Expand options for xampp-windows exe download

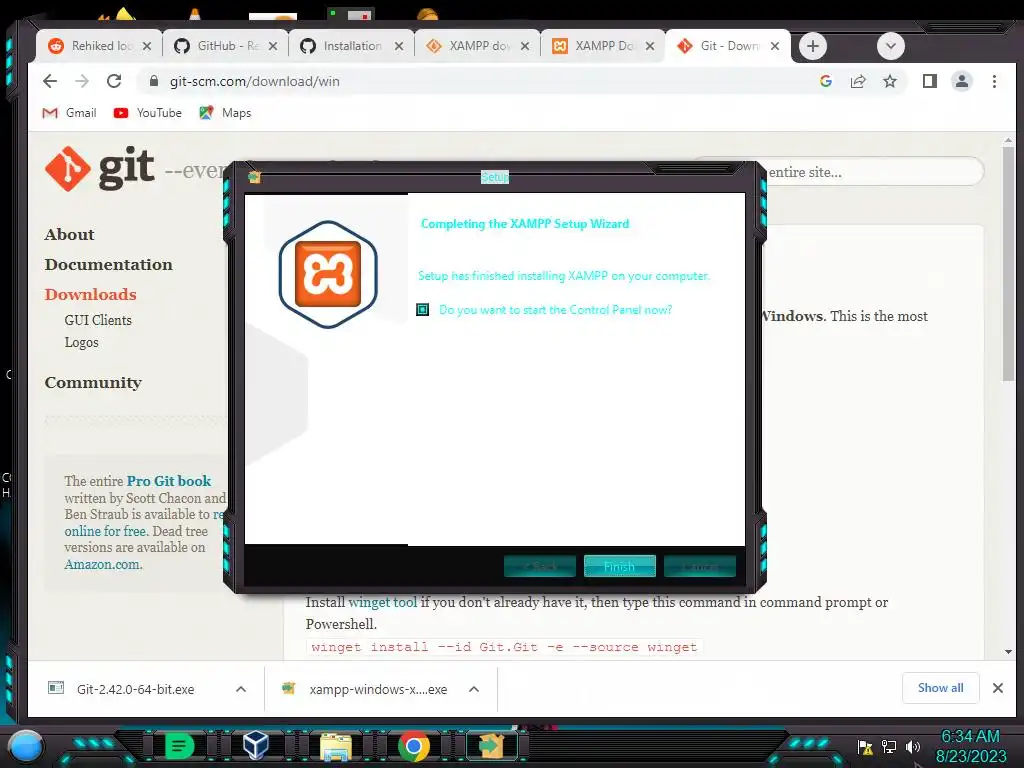pos(474,689)
